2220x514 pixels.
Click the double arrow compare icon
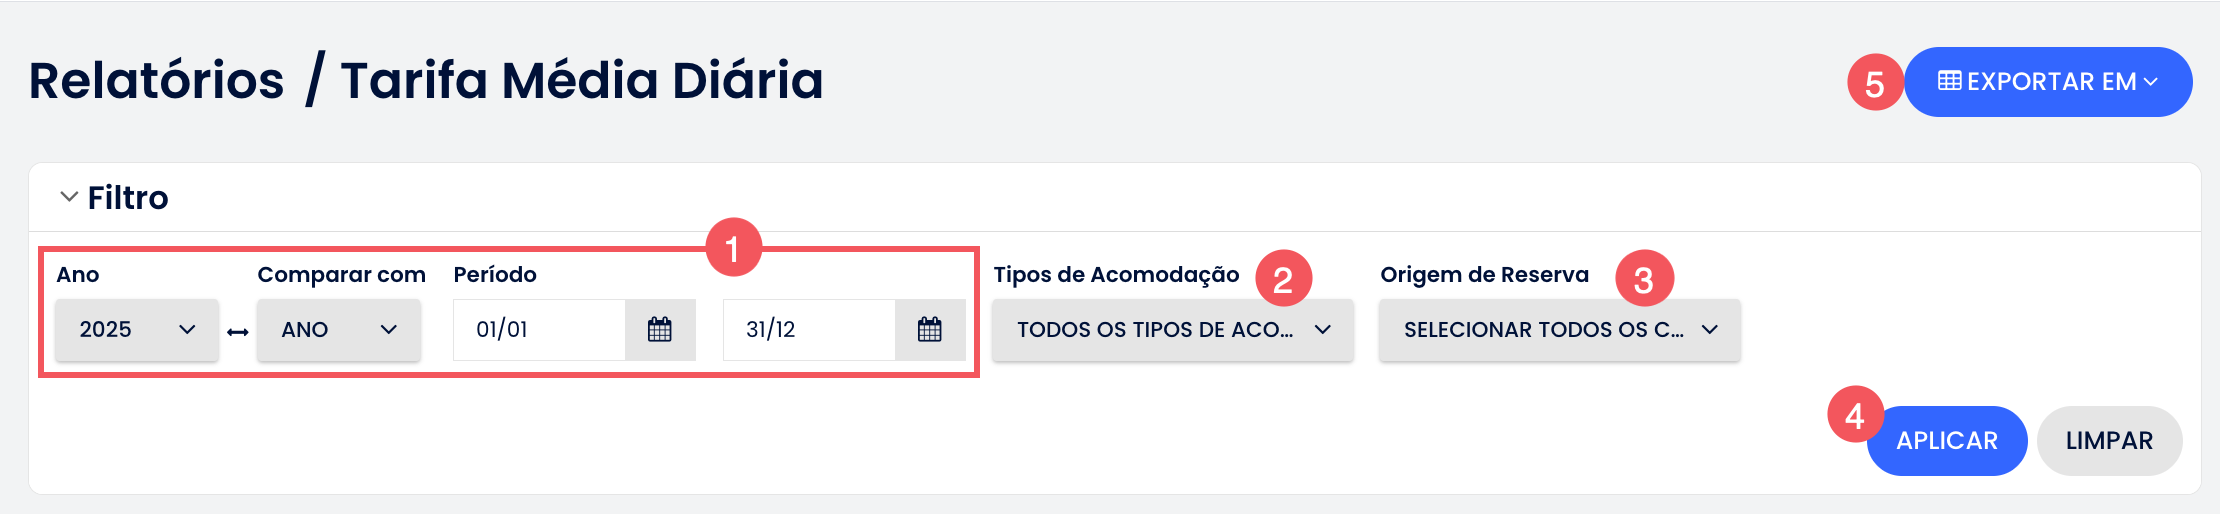(237, 332)
